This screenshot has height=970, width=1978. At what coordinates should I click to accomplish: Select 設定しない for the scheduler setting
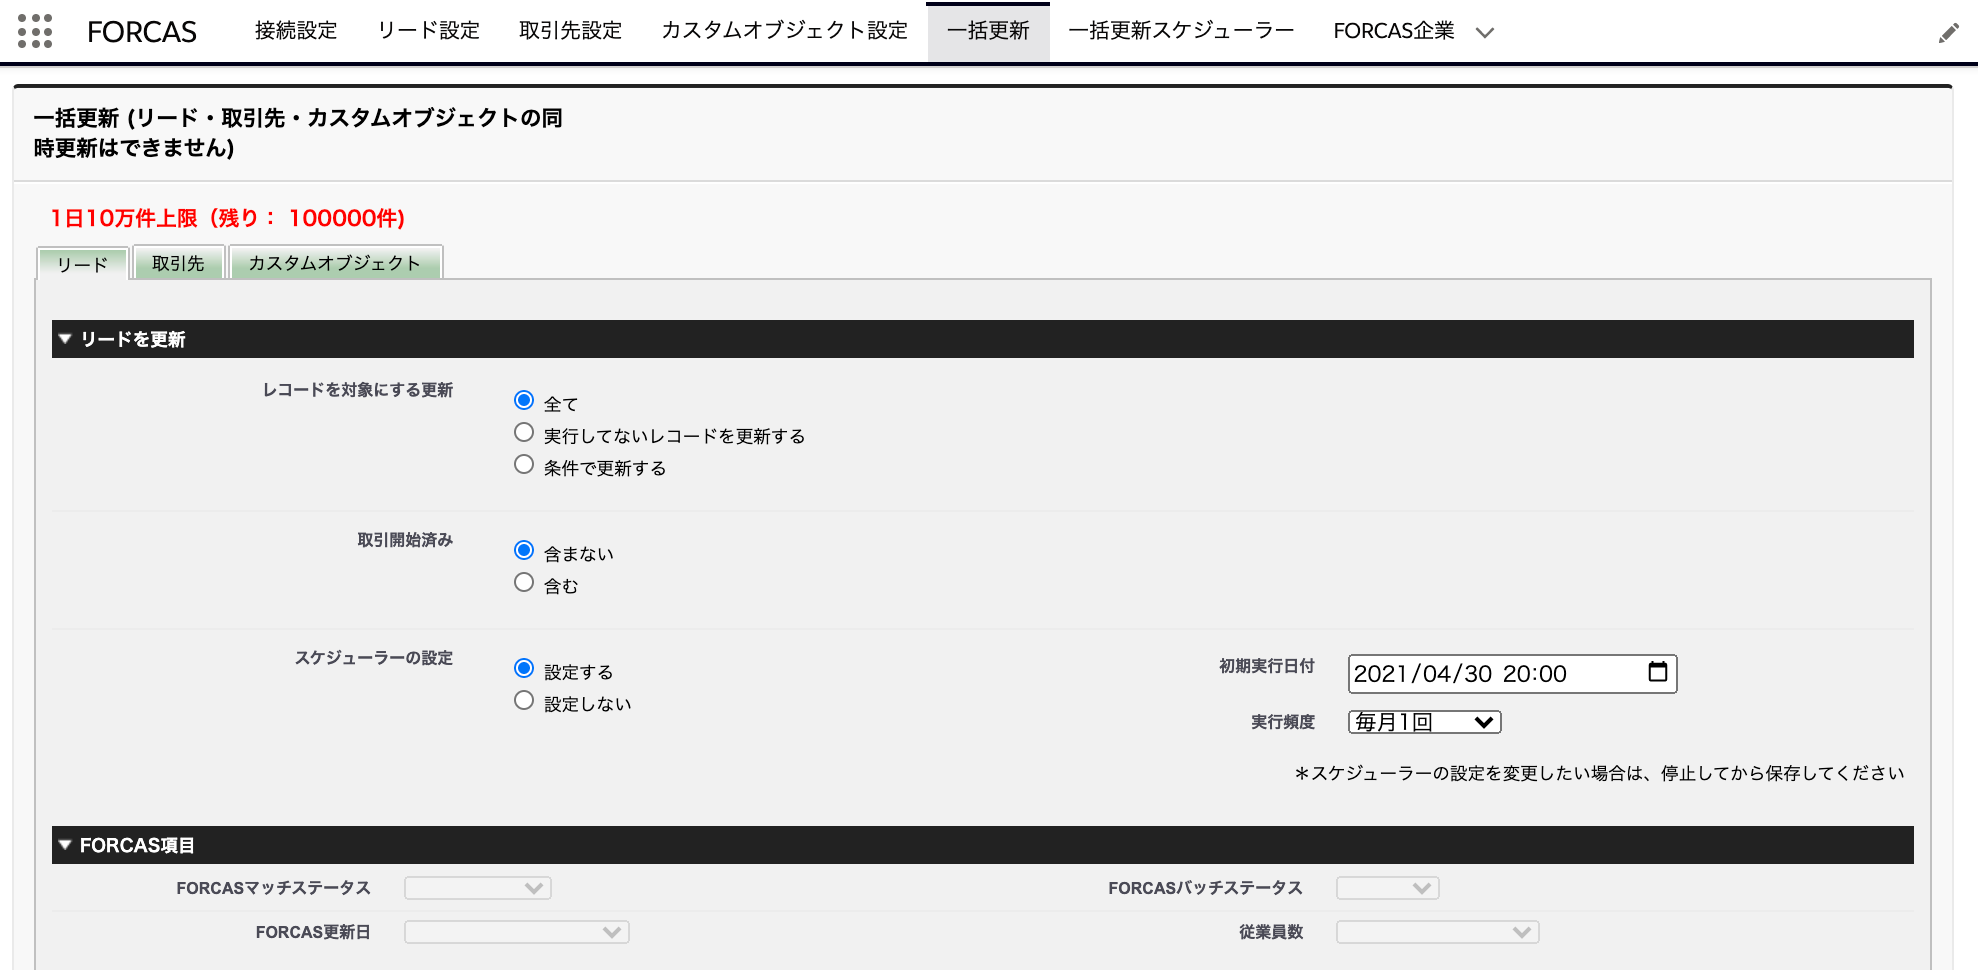[523, 700]
